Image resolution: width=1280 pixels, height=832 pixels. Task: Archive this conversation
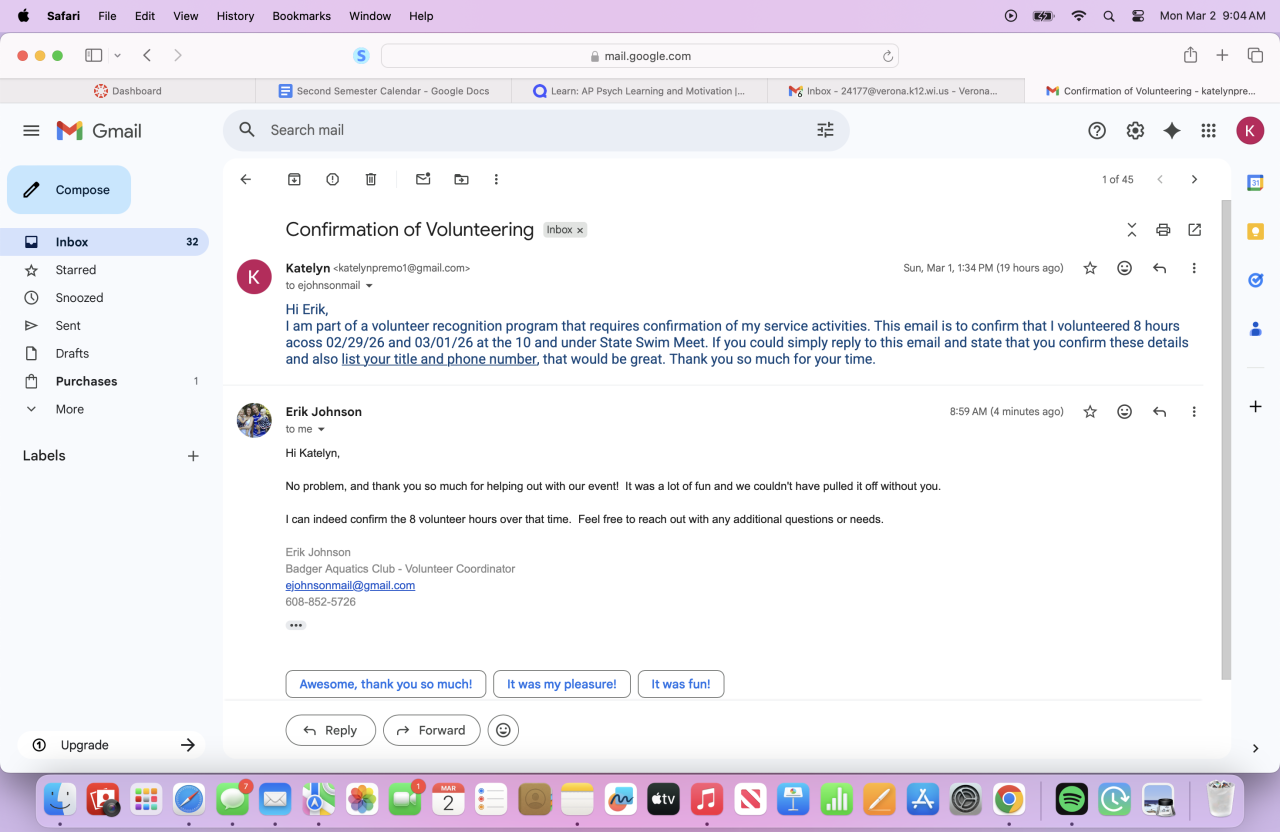294,179
